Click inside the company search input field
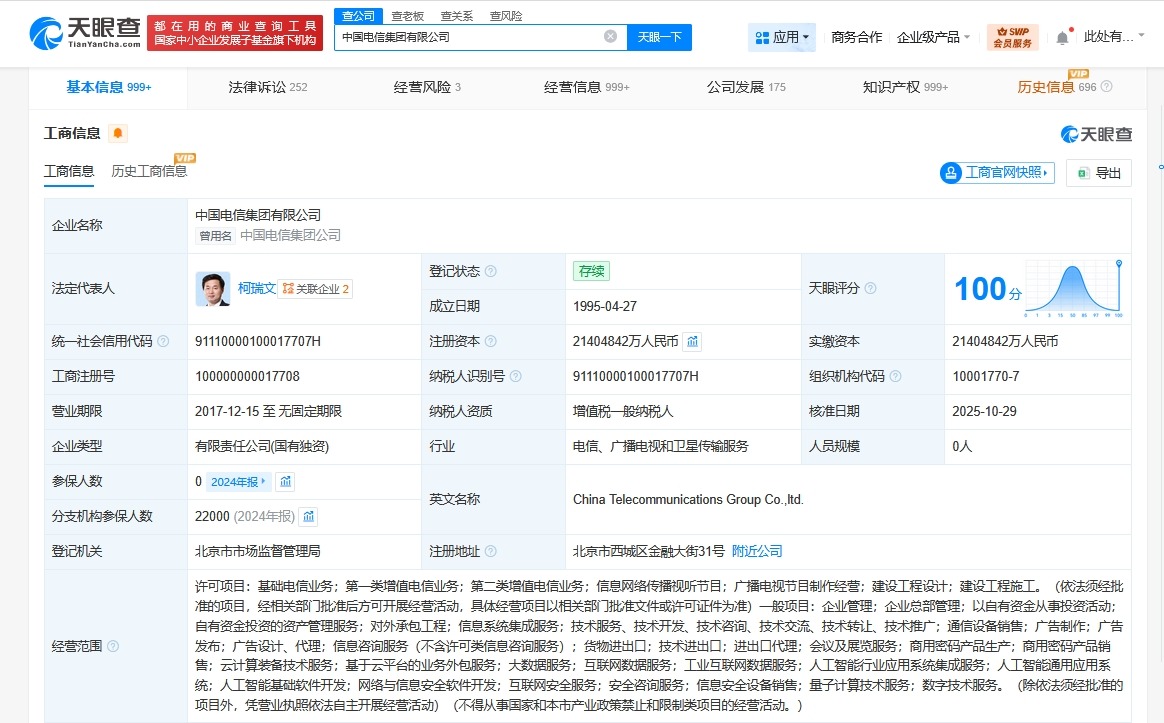Image resolution: width=1164 pixels, height=723 pixels. click(x=460, y=36)
